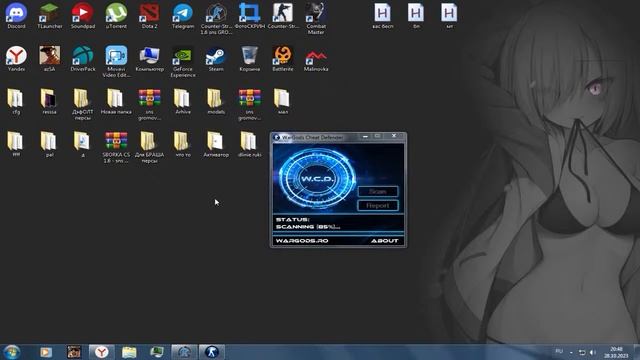Select the Активатор folder

[216, 145]
